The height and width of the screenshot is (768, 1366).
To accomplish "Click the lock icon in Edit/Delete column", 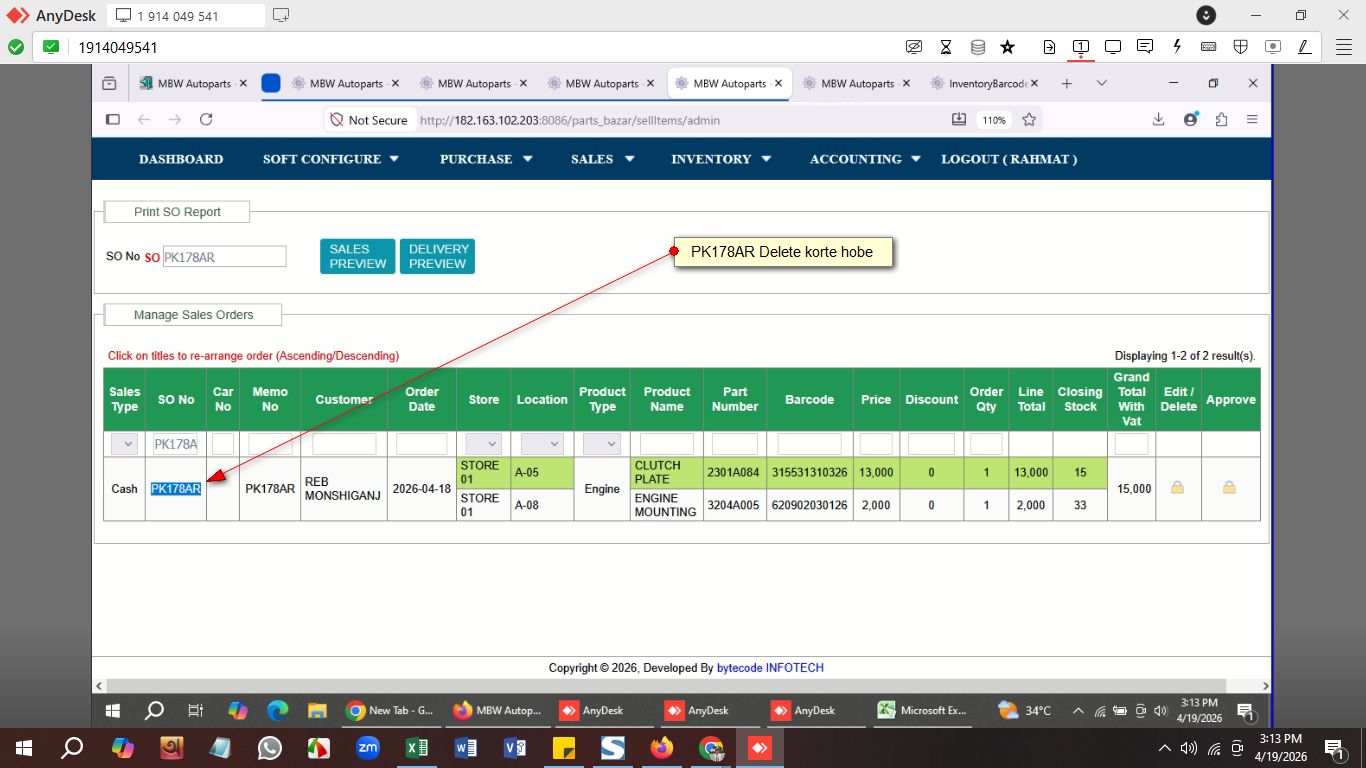I will tap(1177, 488).
